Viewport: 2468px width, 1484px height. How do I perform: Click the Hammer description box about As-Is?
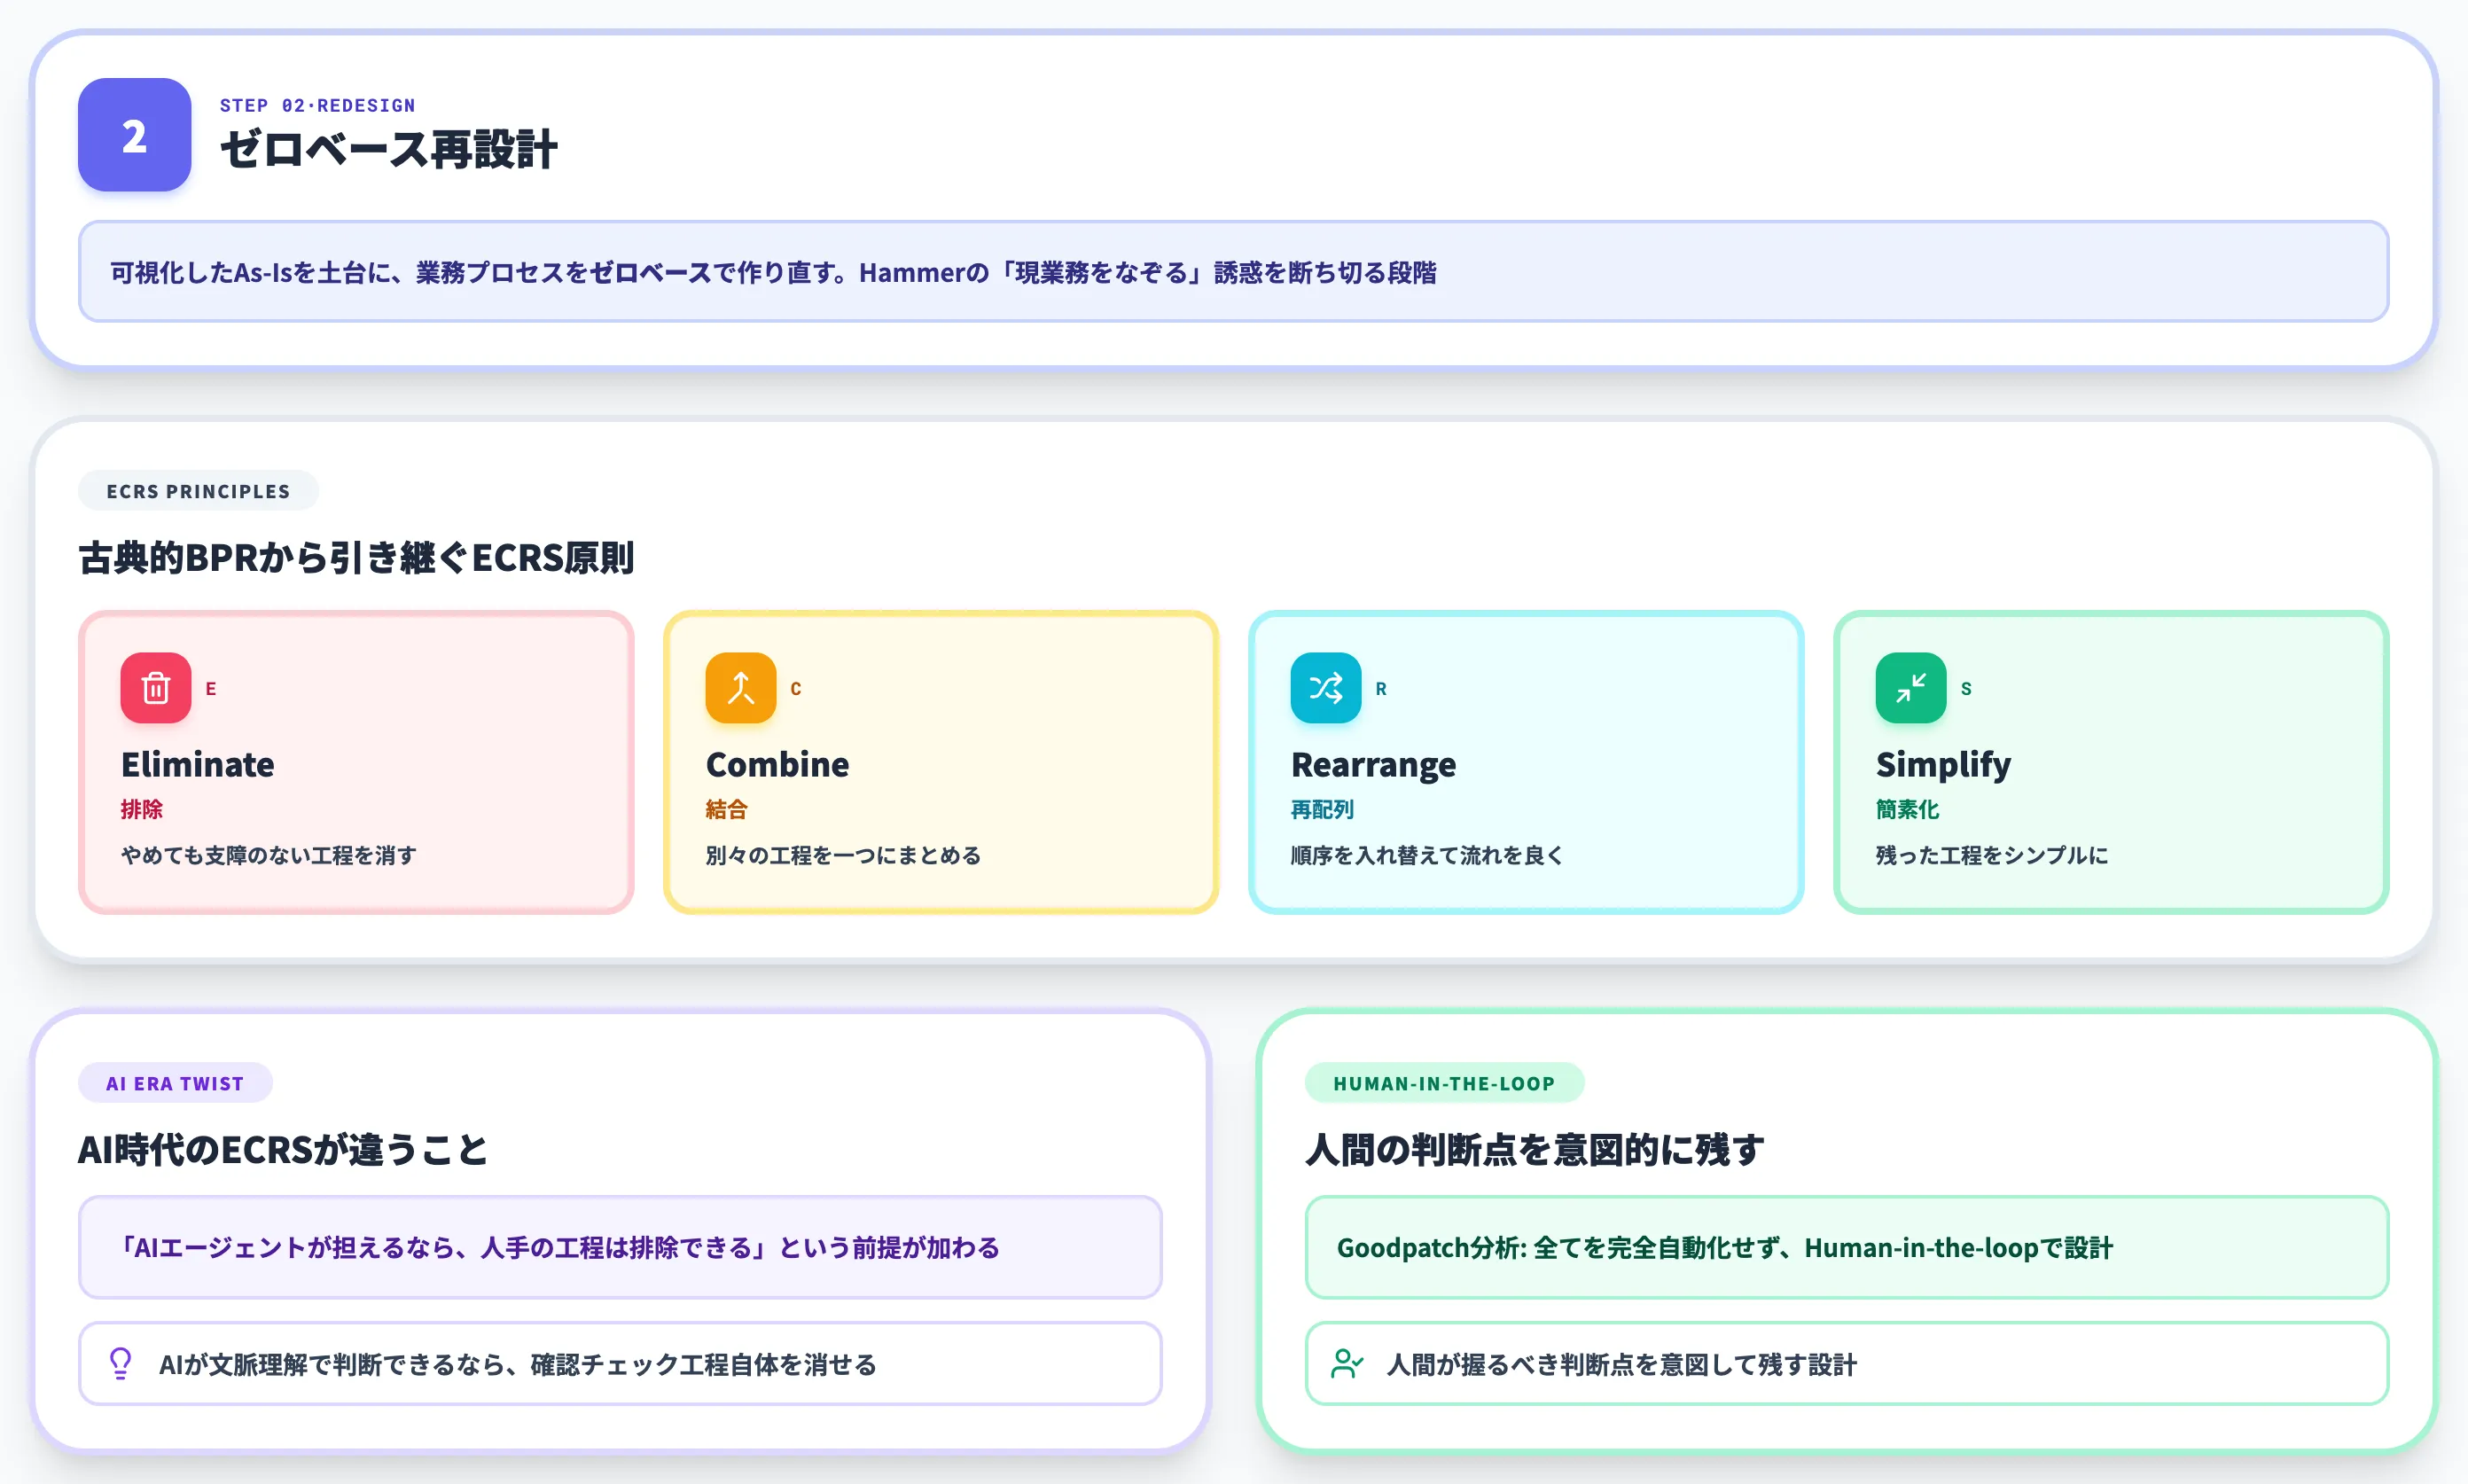tap(1233, 271)
